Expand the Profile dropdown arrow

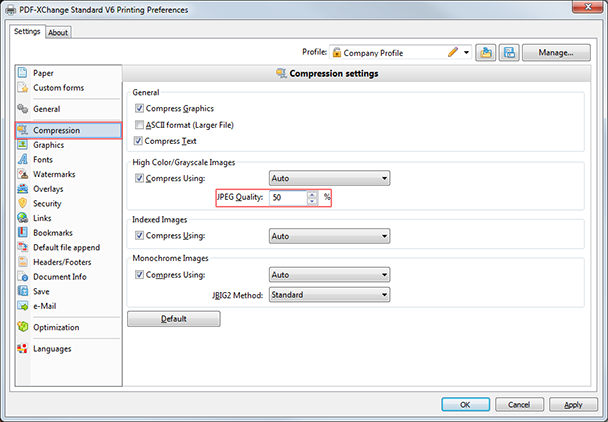[x=466, y=52]
